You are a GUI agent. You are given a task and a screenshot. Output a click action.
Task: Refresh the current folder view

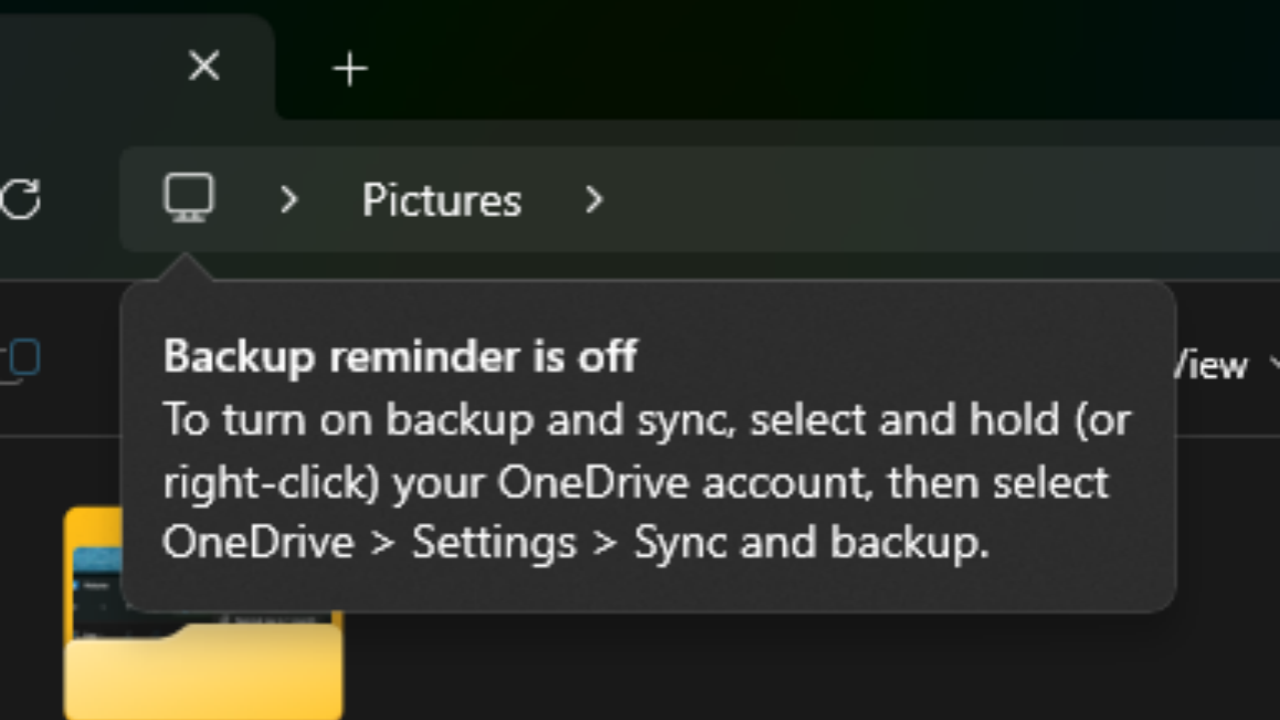(20, 199)
